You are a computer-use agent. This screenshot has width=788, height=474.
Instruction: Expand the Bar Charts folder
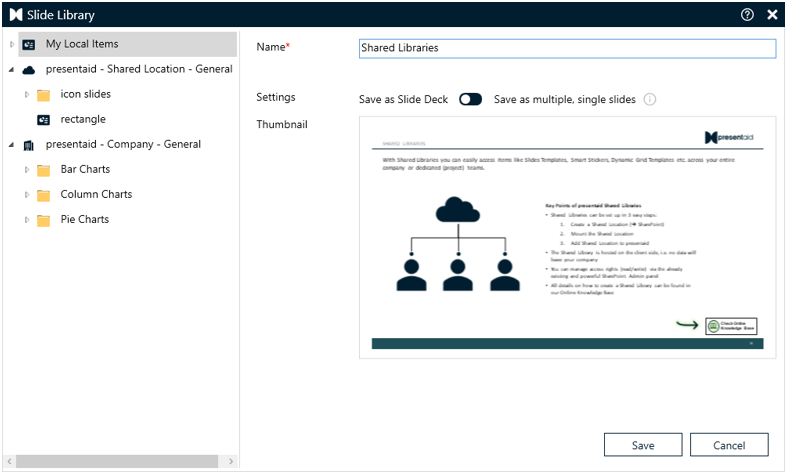[27, 169]
